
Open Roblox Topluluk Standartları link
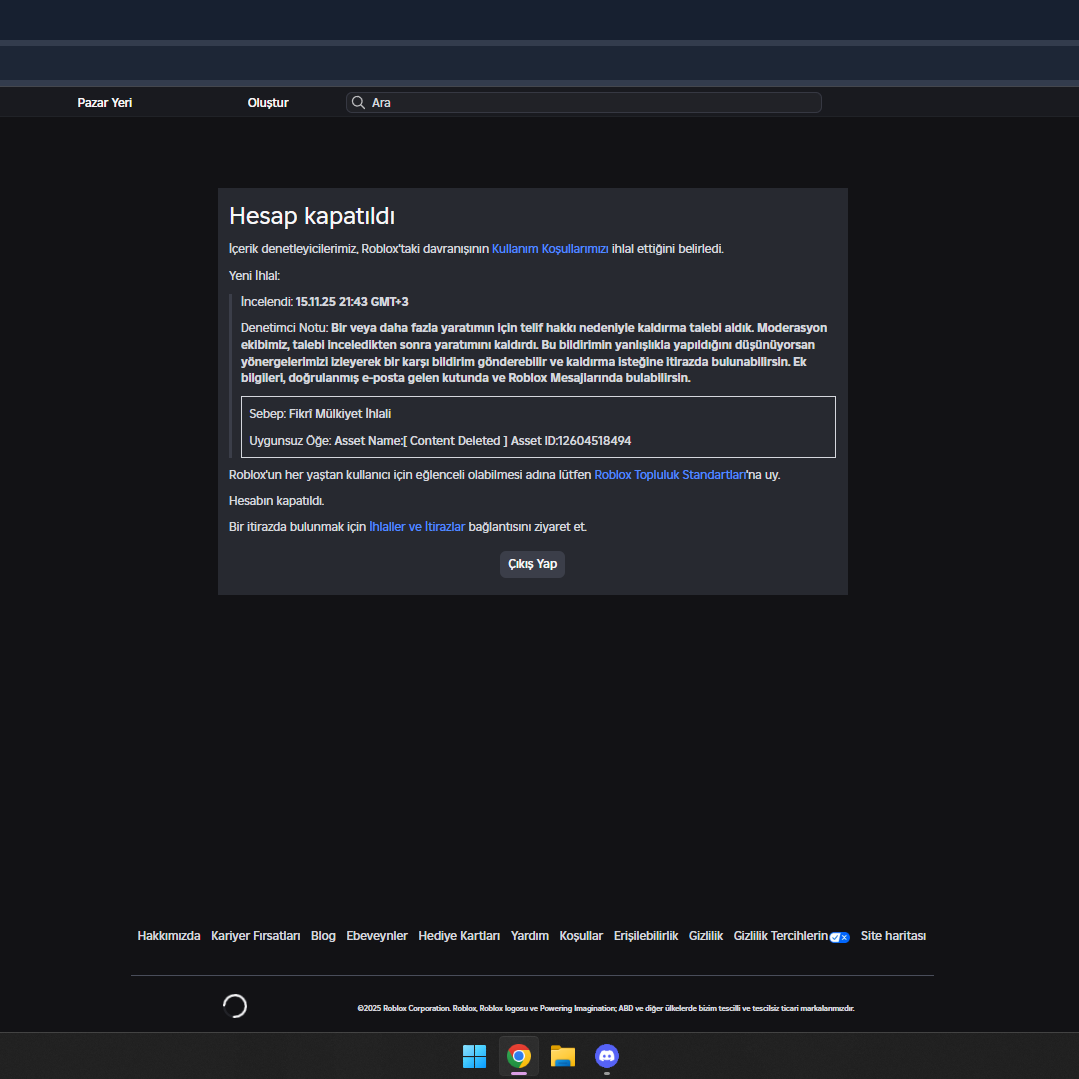670,475
